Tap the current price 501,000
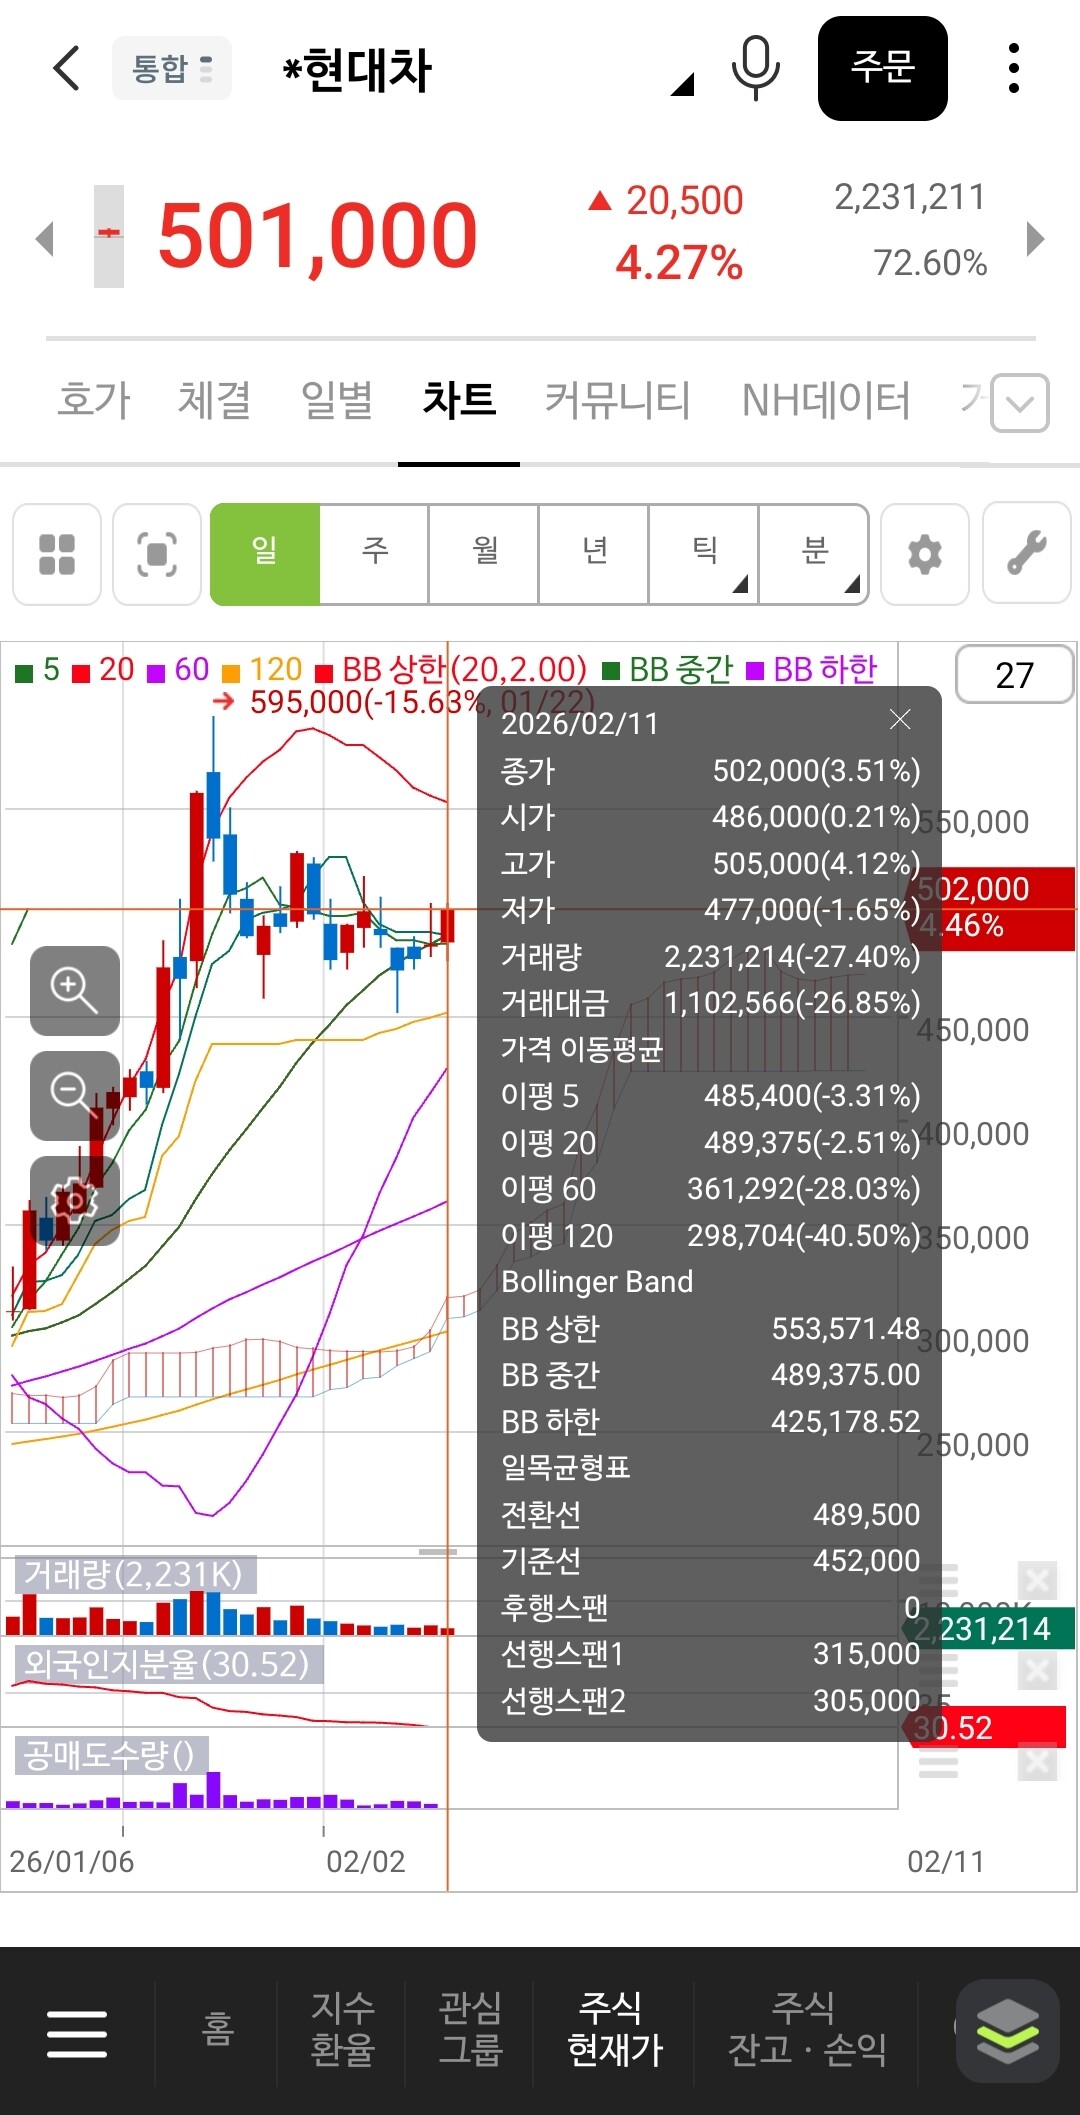The image size is (1080, 2115). click(x=317, y=237)
